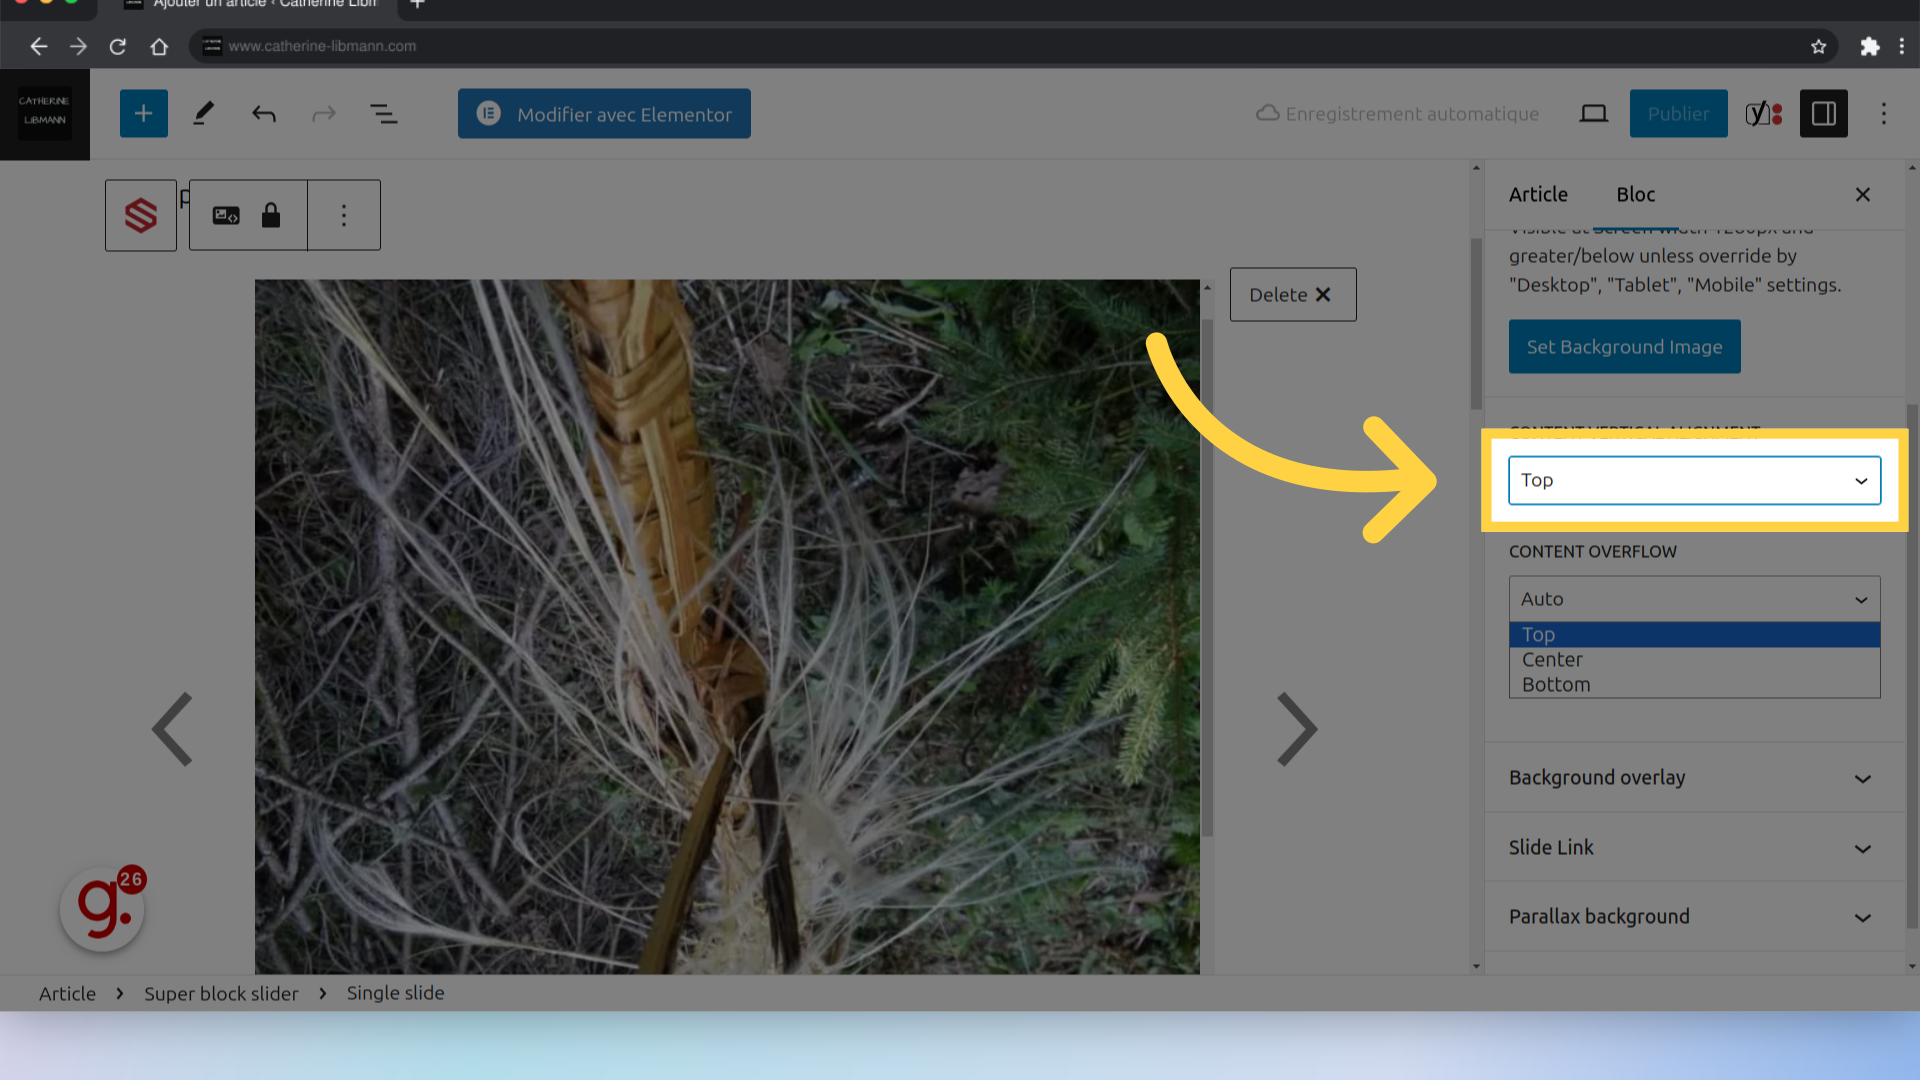Click the undo arrow icon

pos(262,113)
